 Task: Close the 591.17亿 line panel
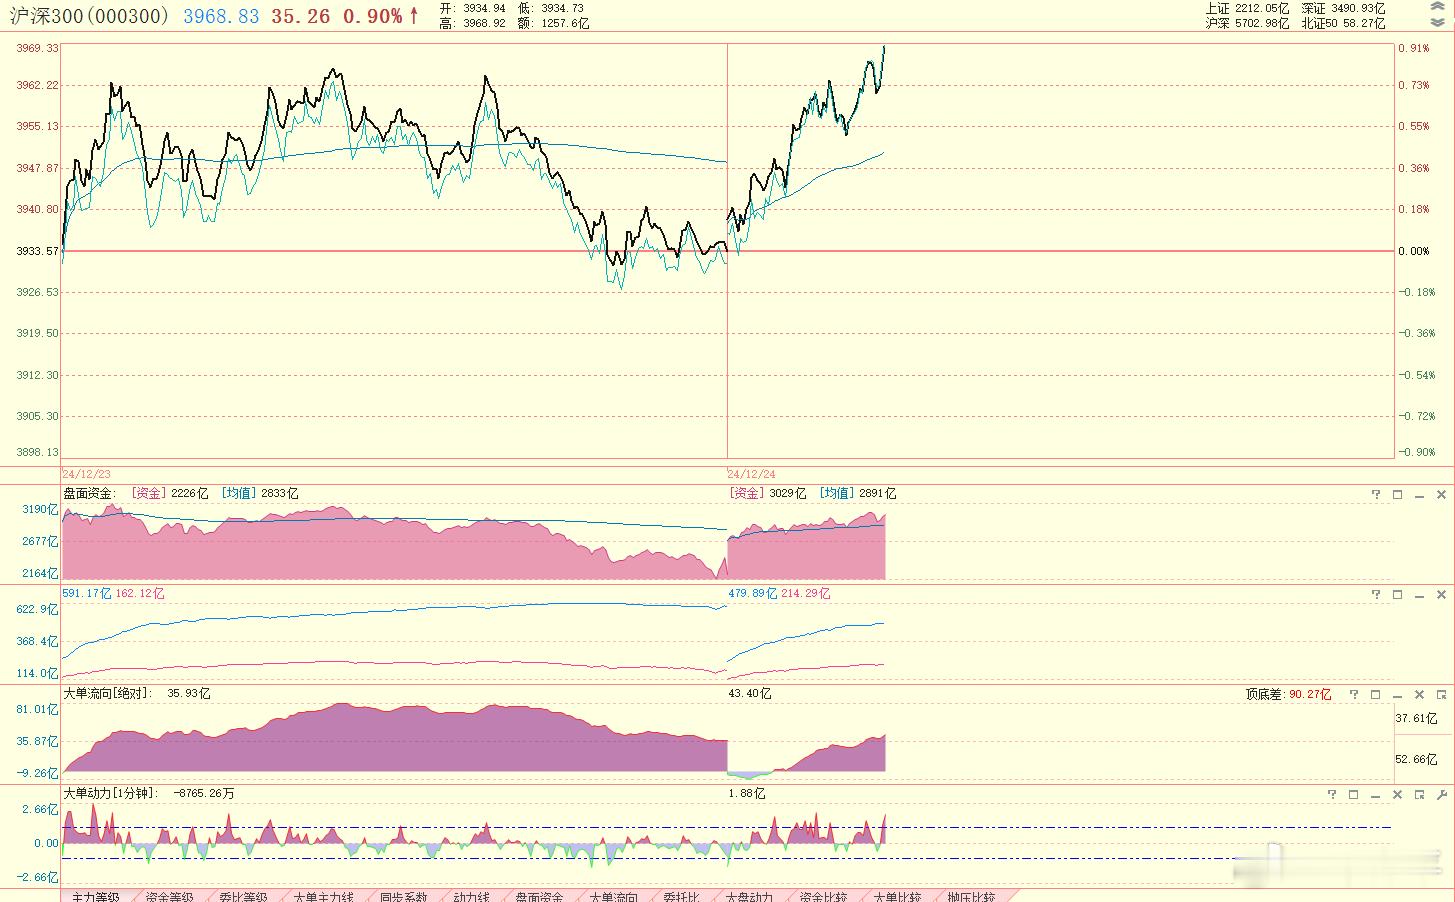pos(1441,594)
